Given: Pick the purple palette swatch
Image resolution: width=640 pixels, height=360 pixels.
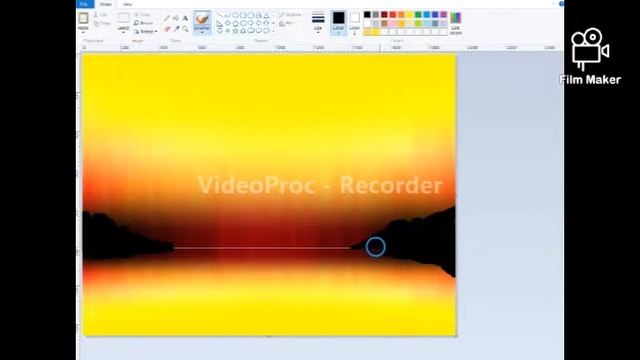Looking at the screenshot, I should click(444, 15).
